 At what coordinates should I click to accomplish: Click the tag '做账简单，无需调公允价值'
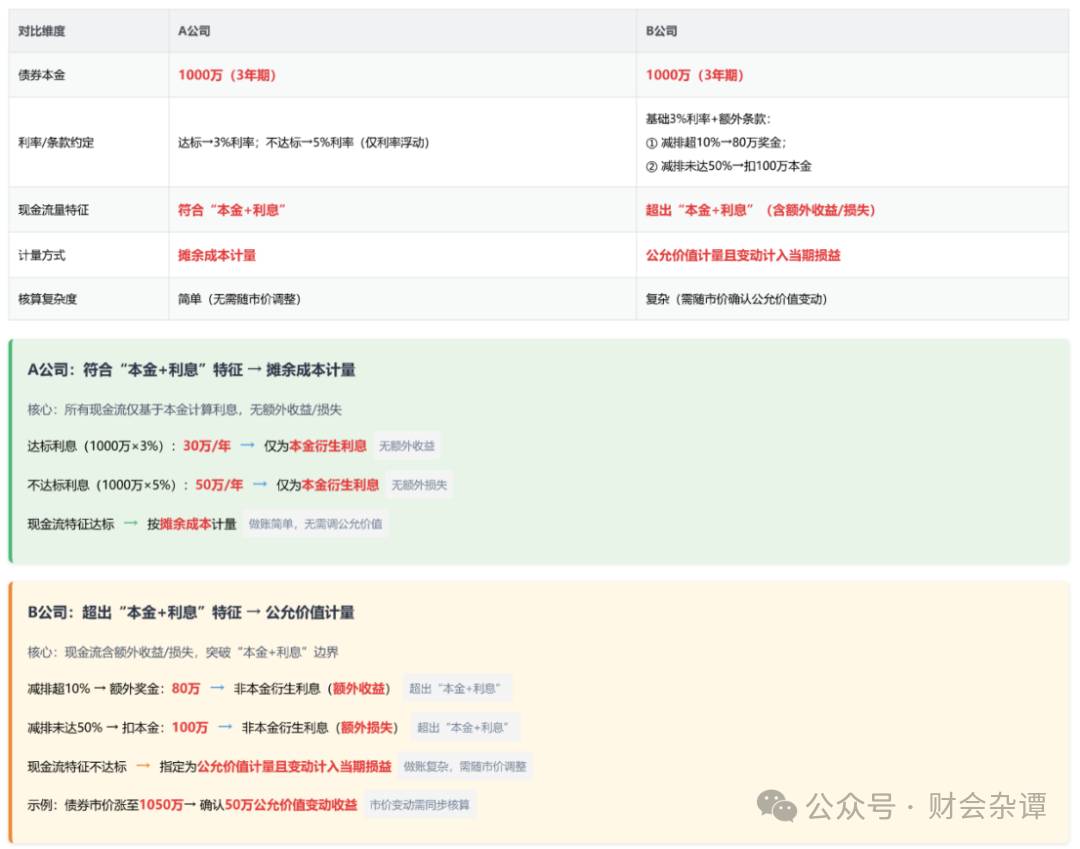coord(315,524)
